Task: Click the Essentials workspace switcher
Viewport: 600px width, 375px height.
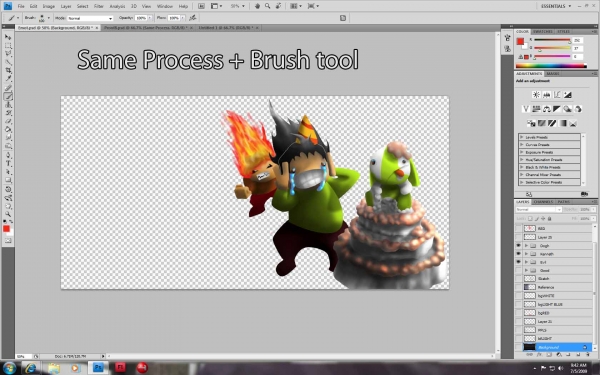Action: [x=556, y=6]
